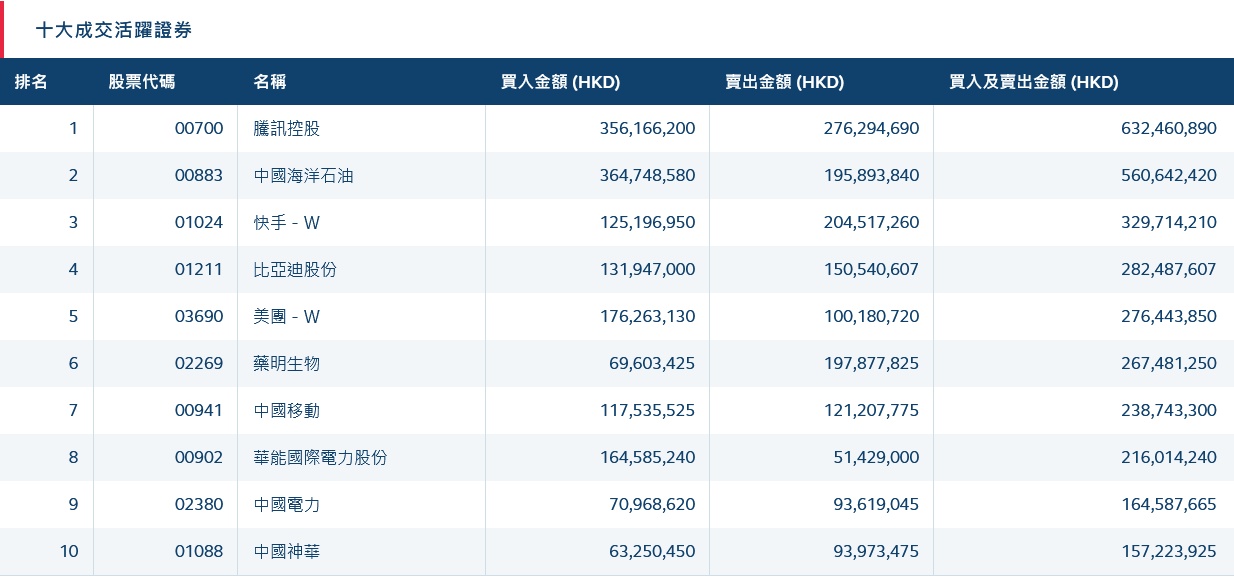Click stock code 01088
This screenshot has height=578, width=1234.
click(199, 551)
